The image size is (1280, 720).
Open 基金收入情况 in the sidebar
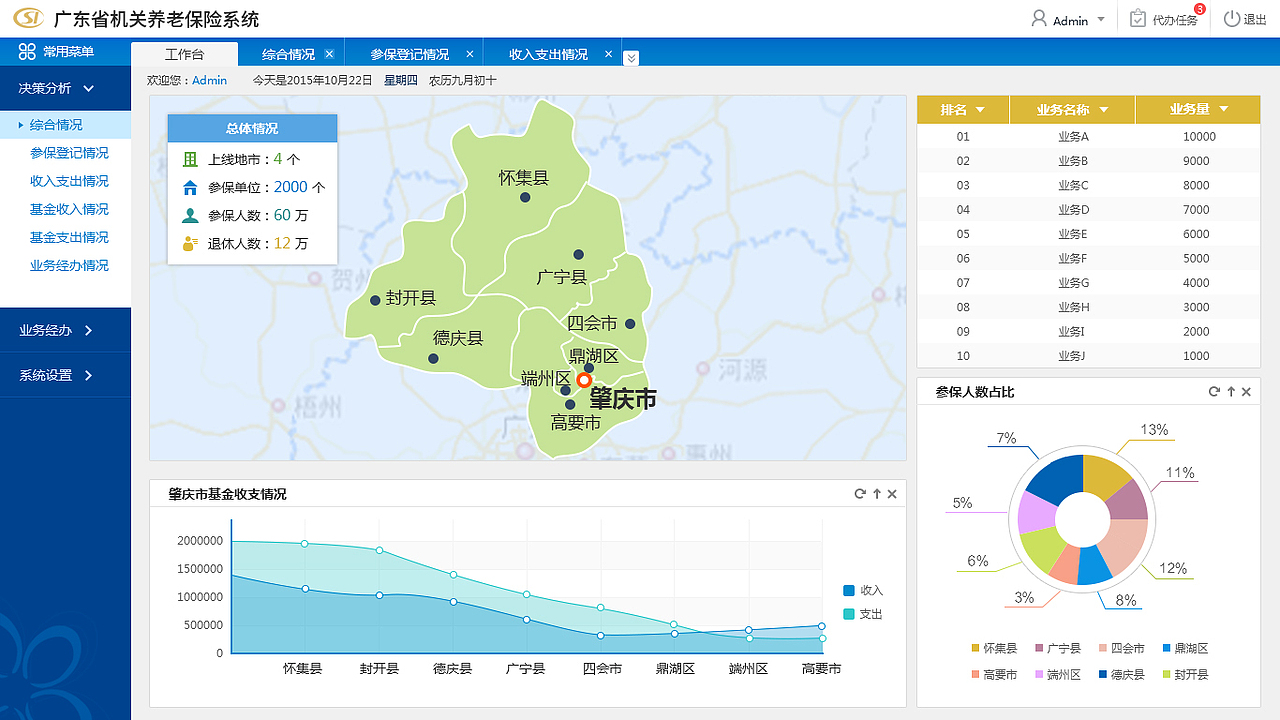pos(69,209)
